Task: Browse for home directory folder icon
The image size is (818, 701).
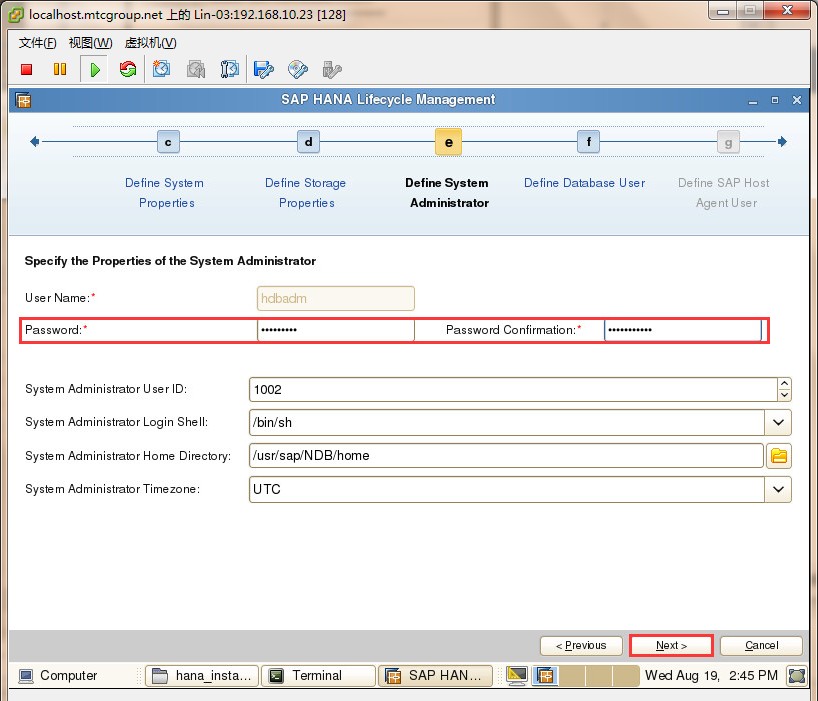Action: 779,456
